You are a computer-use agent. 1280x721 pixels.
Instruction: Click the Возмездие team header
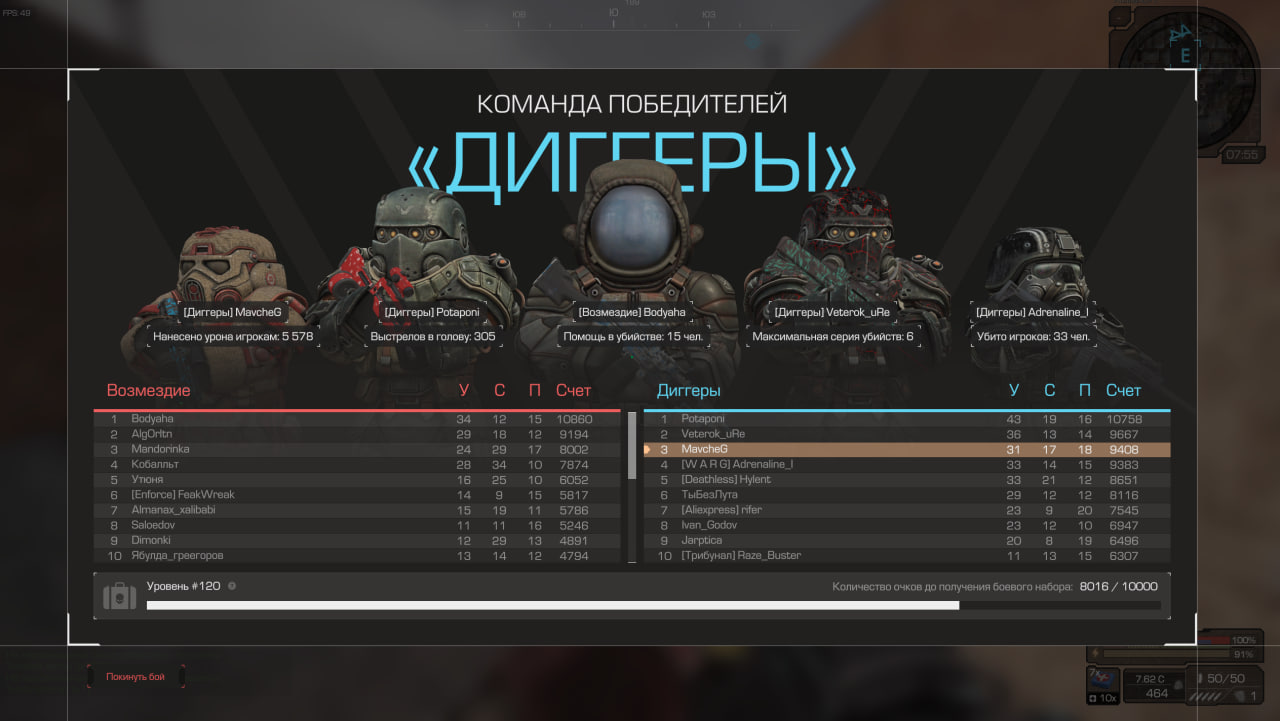tap(148, 390)
